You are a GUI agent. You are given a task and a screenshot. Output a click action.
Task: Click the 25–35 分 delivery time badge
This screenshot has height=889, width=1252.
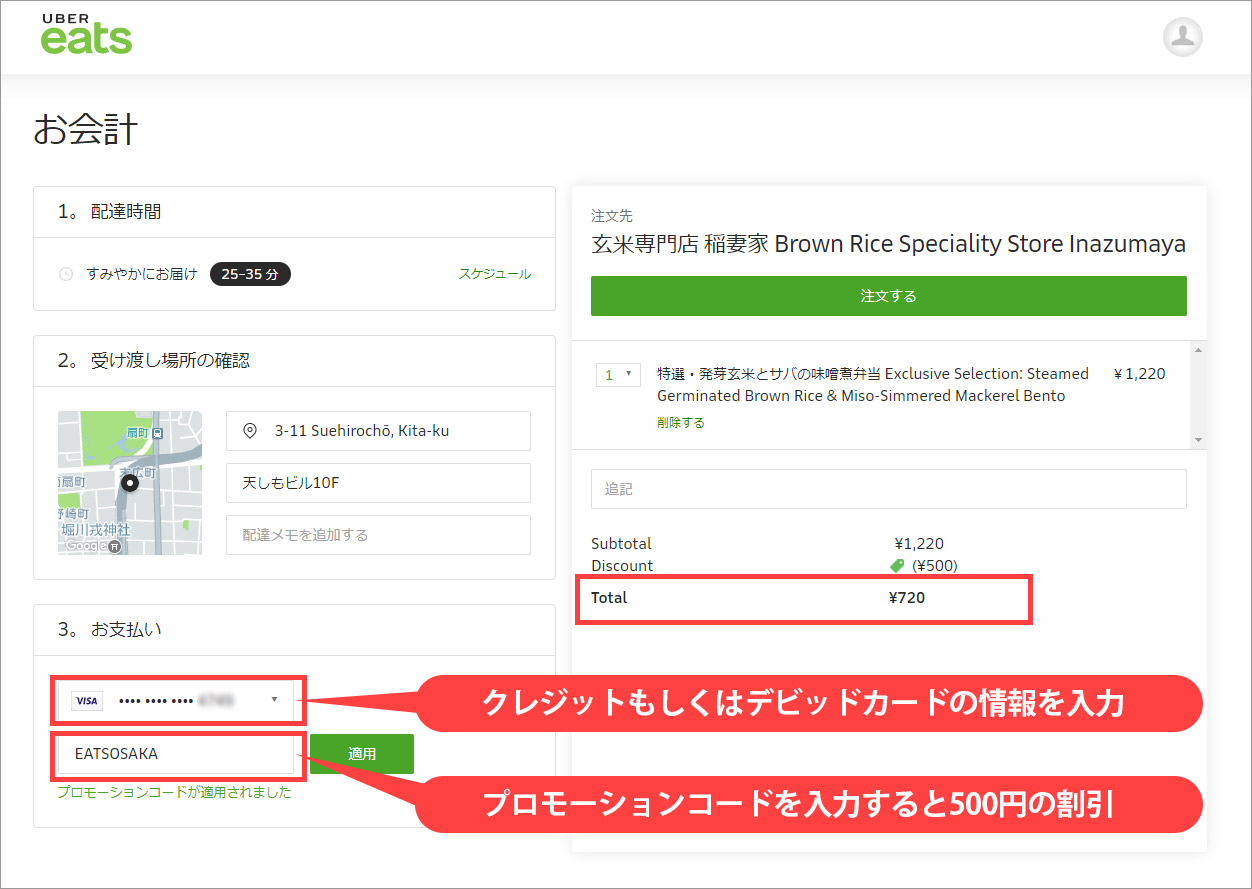pos(250,274)
